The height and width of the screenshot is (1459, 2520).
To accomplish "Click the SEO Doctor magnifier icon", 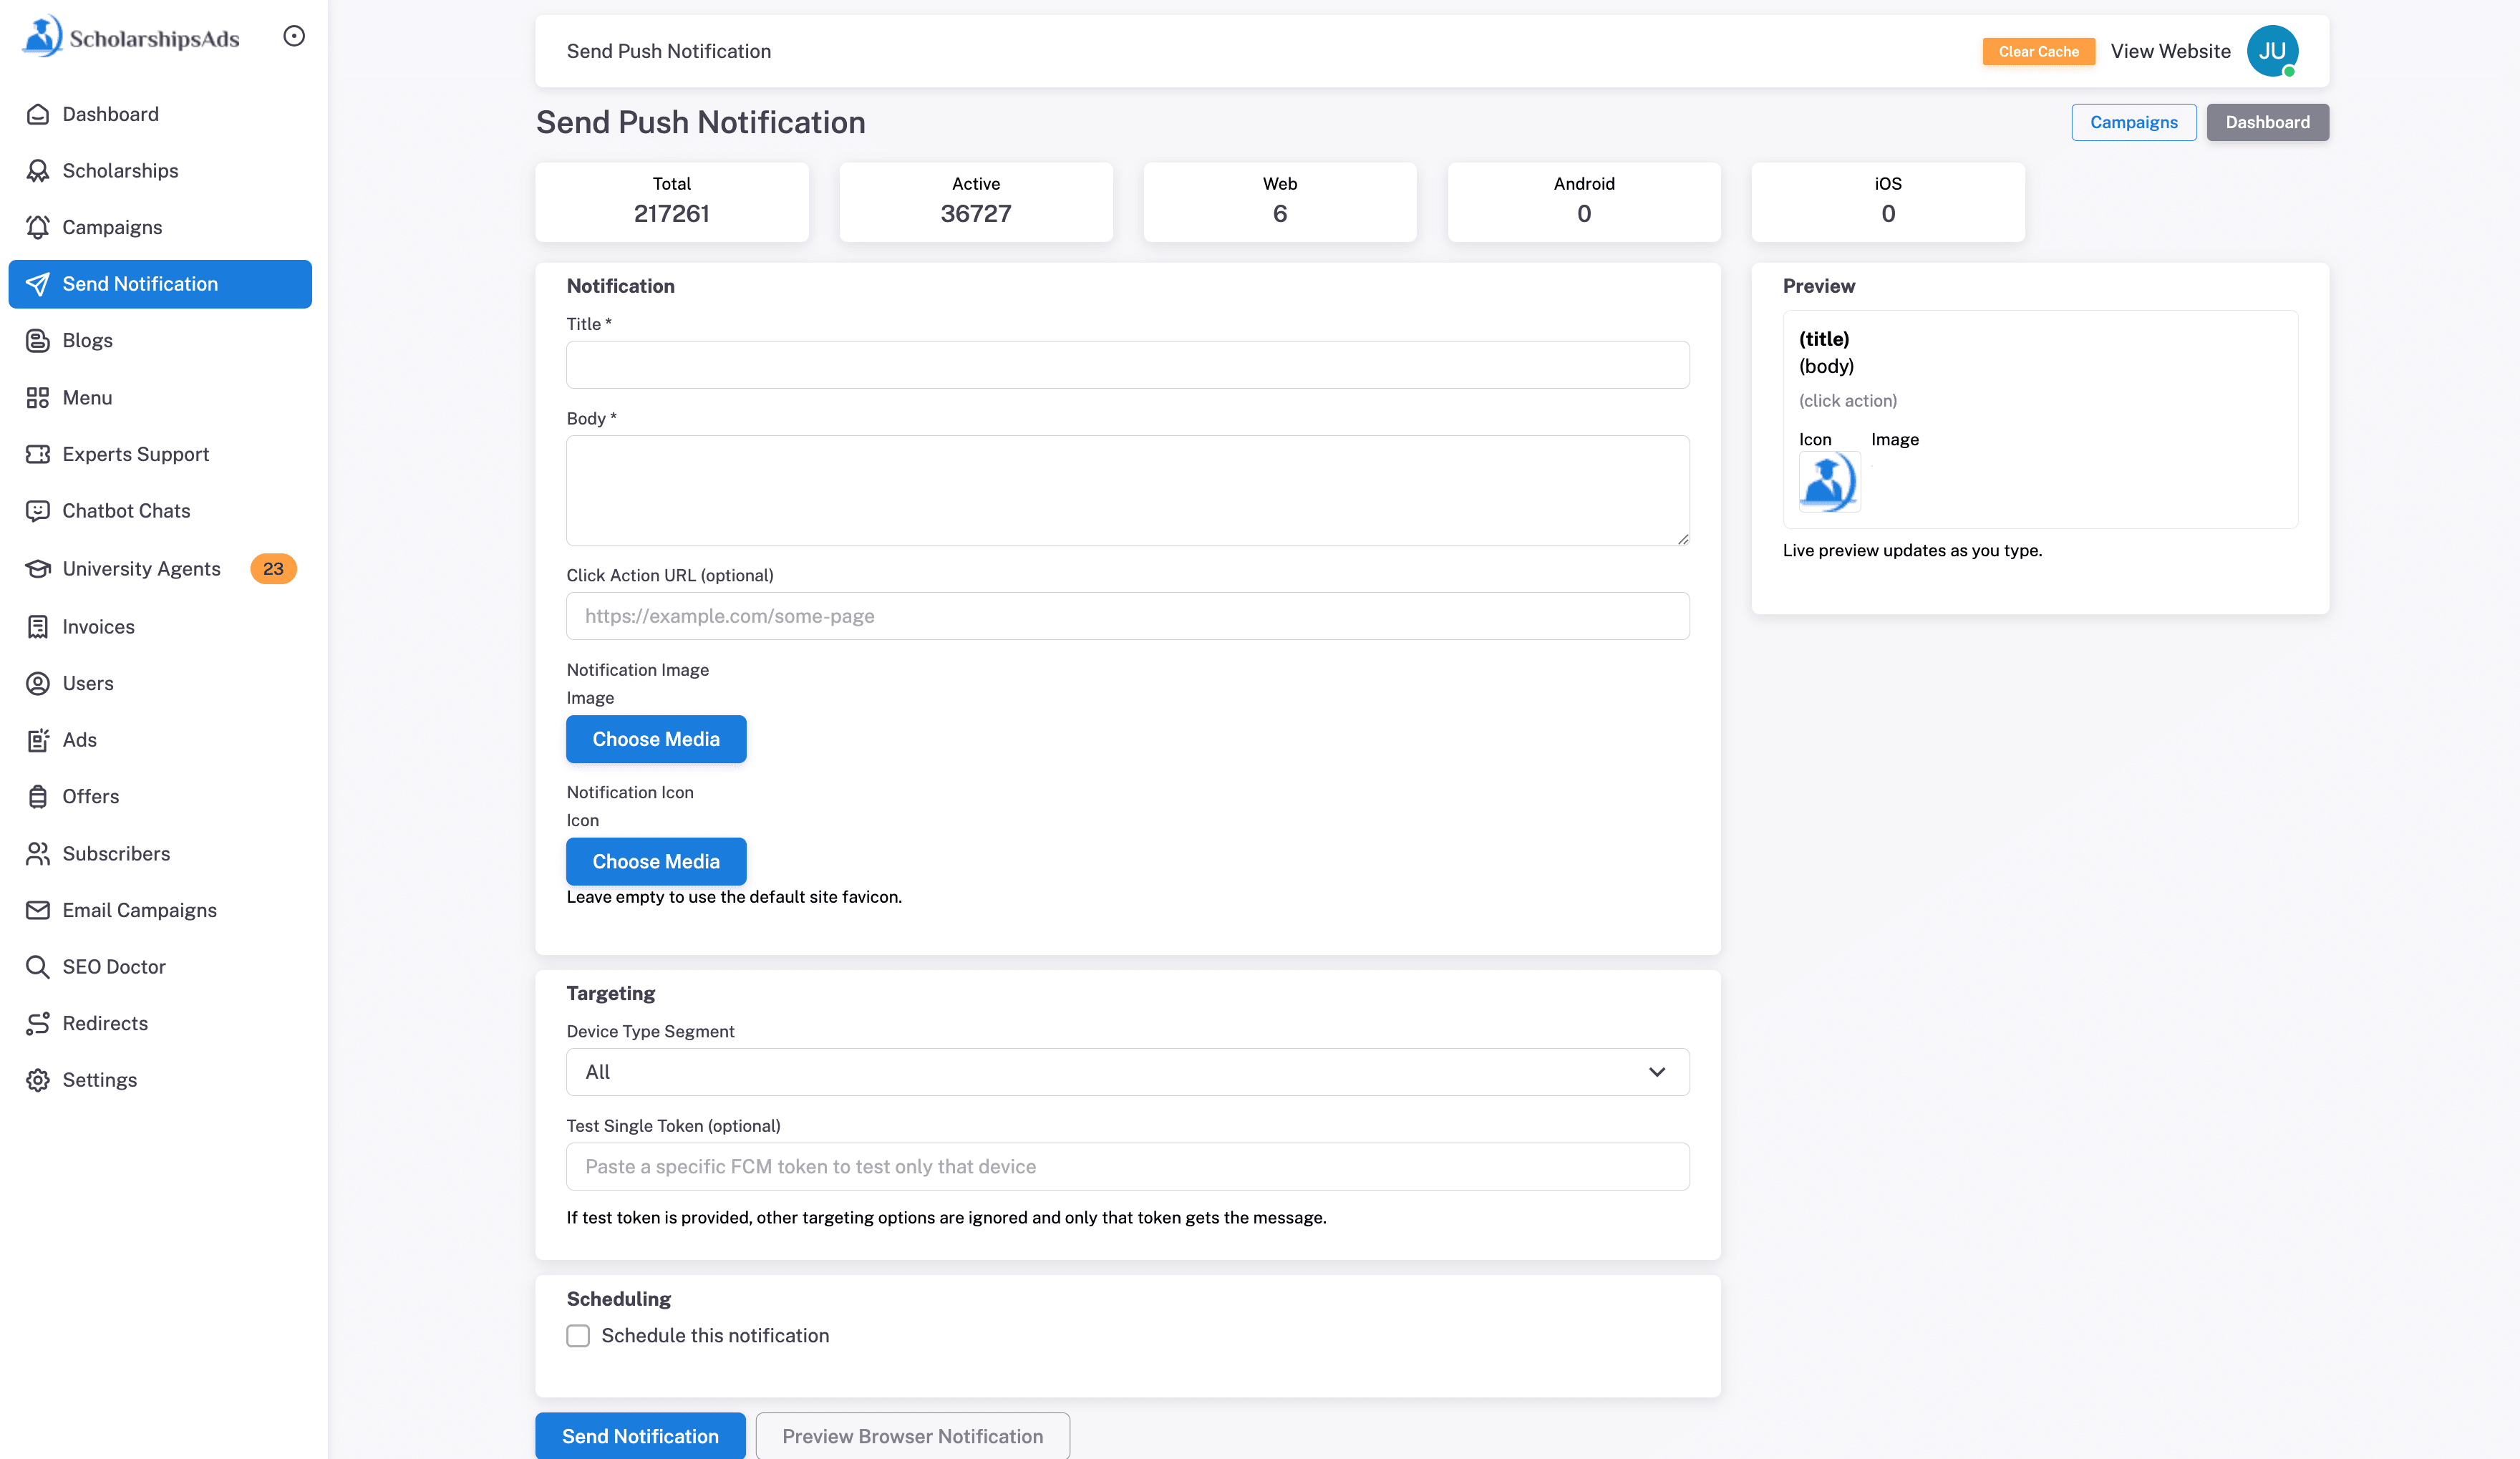I will 38,967.
